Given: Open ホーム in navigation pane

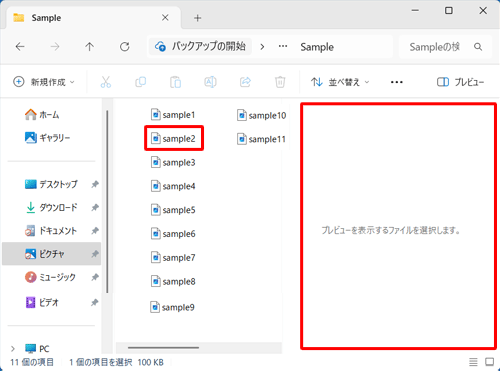Looking at the screenshot, I should [x=42, y=115].
